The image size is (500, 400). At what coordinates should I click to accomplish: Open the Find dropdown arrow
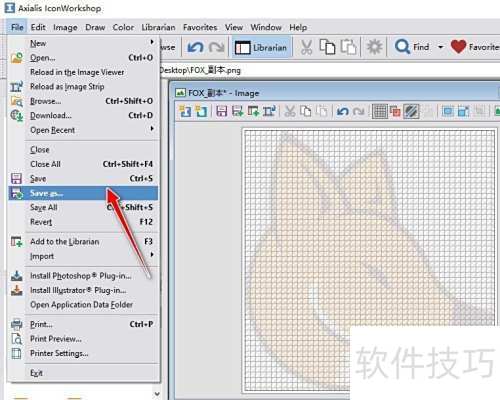click(440, 47)
